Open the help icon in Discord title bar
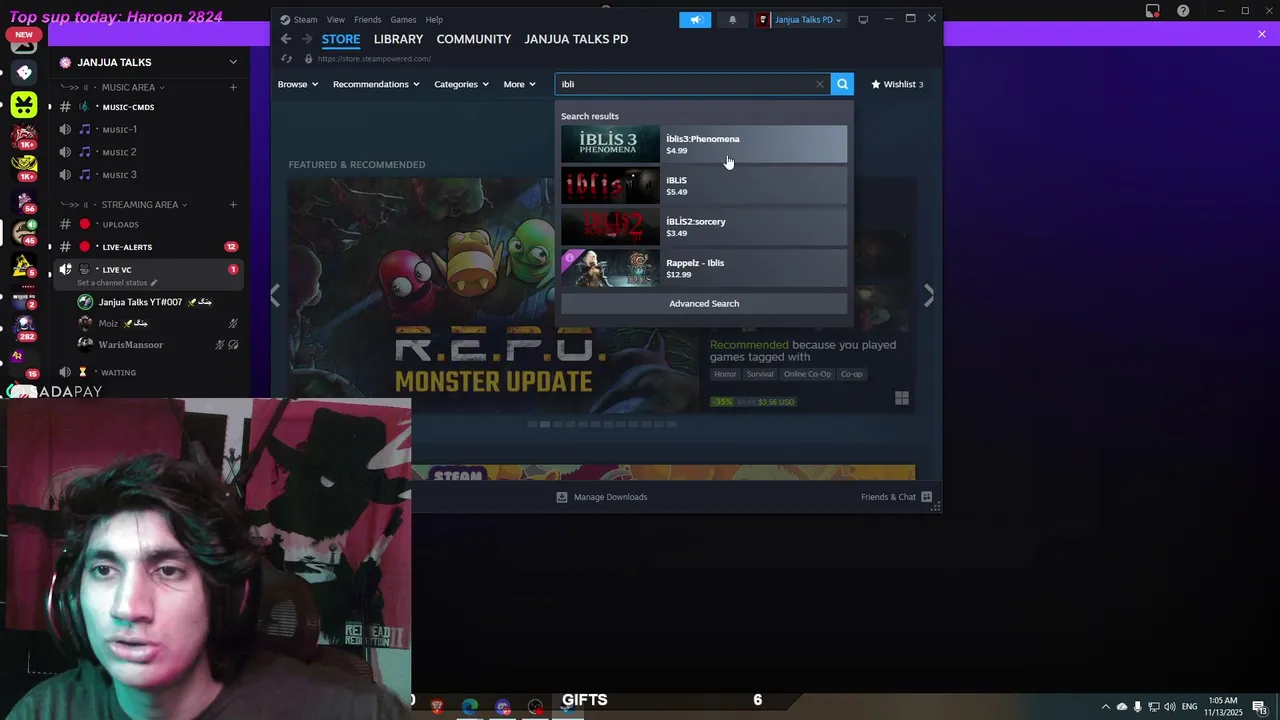Screen dimensions: 1280x720 pyautogui.click(x=1183, y=11)
